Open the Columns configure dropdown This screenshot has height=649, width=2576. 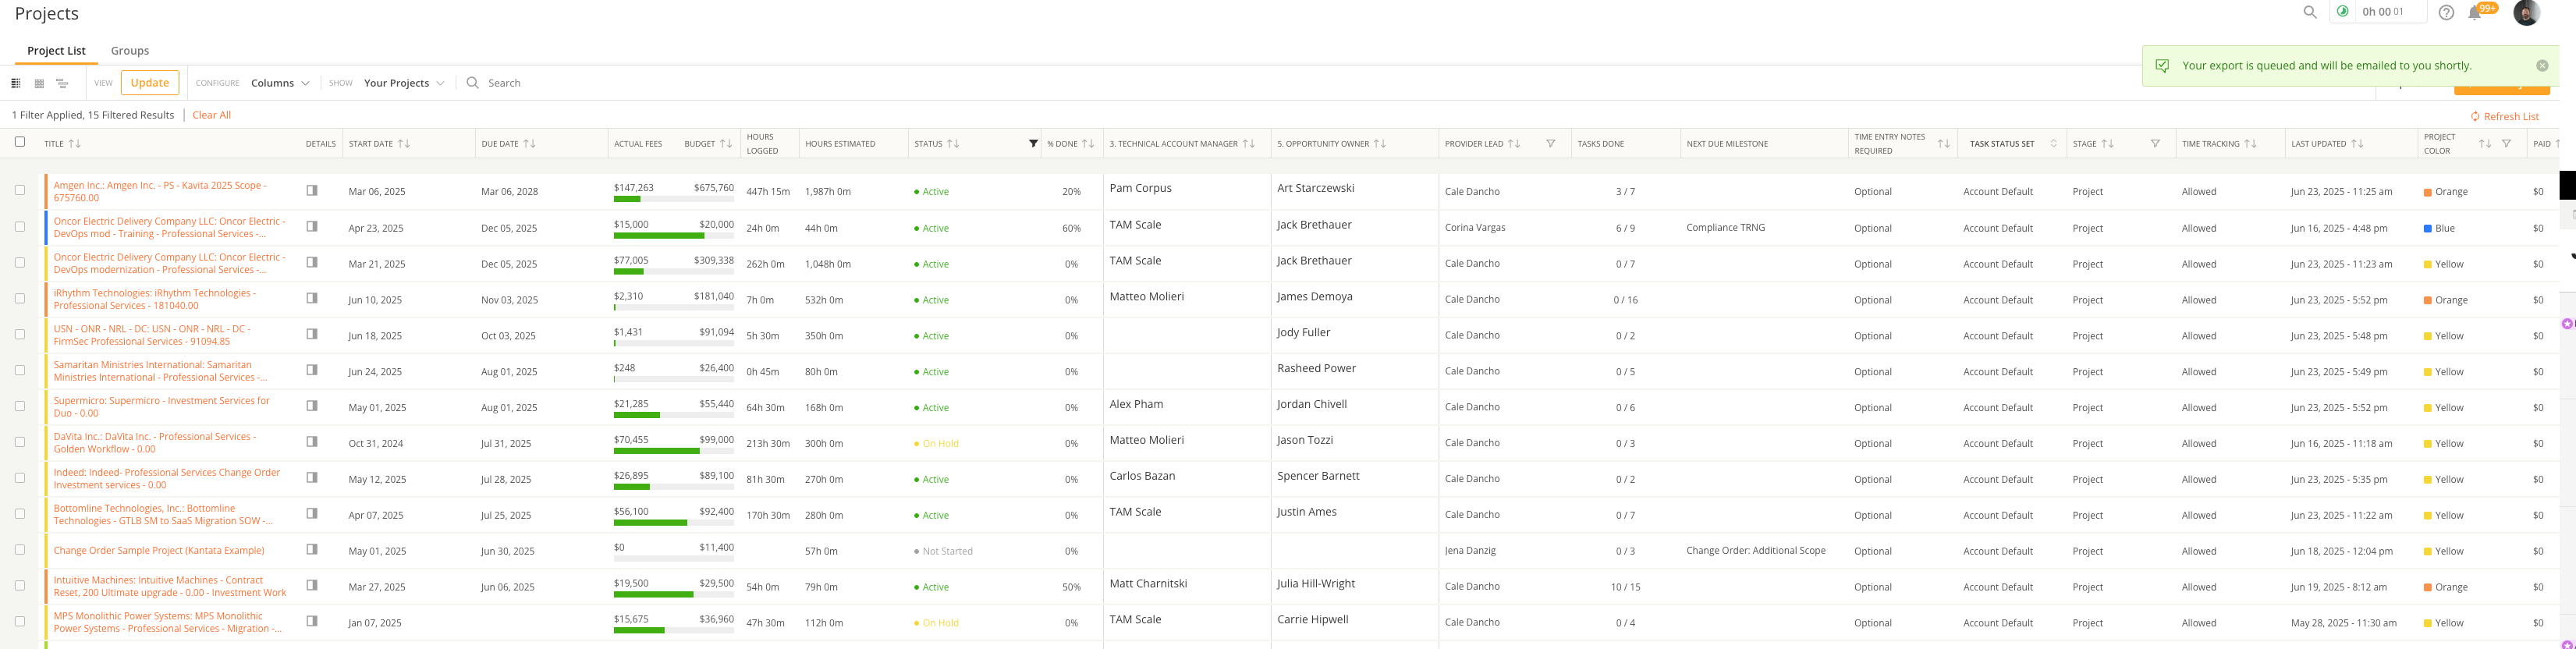coord(280,83)
